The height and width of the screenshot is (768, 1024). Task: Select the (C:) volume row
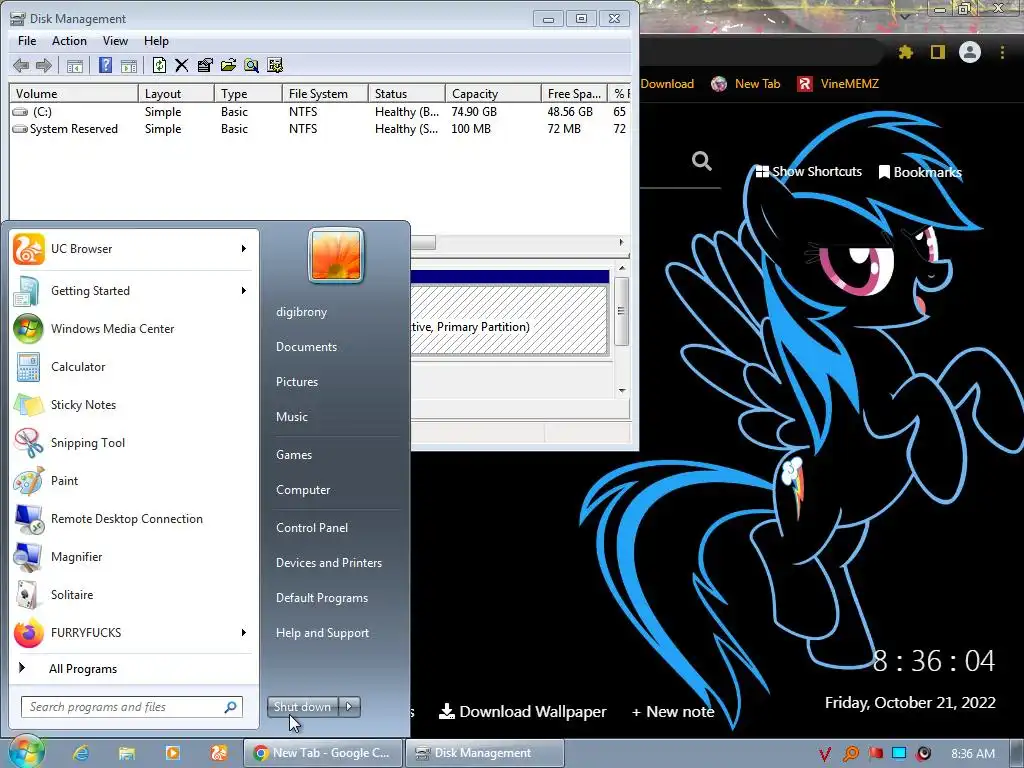point(319,112)
